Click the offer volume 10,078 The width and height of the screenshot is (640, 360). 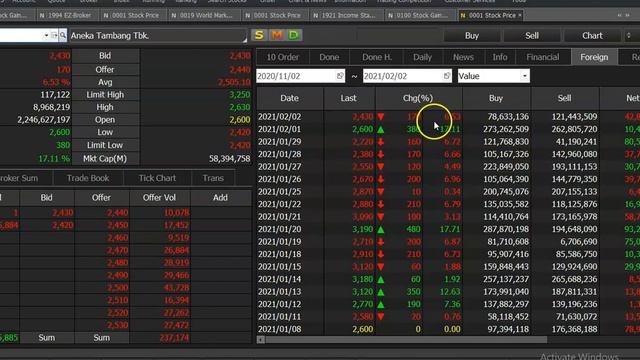pos(176,213)
